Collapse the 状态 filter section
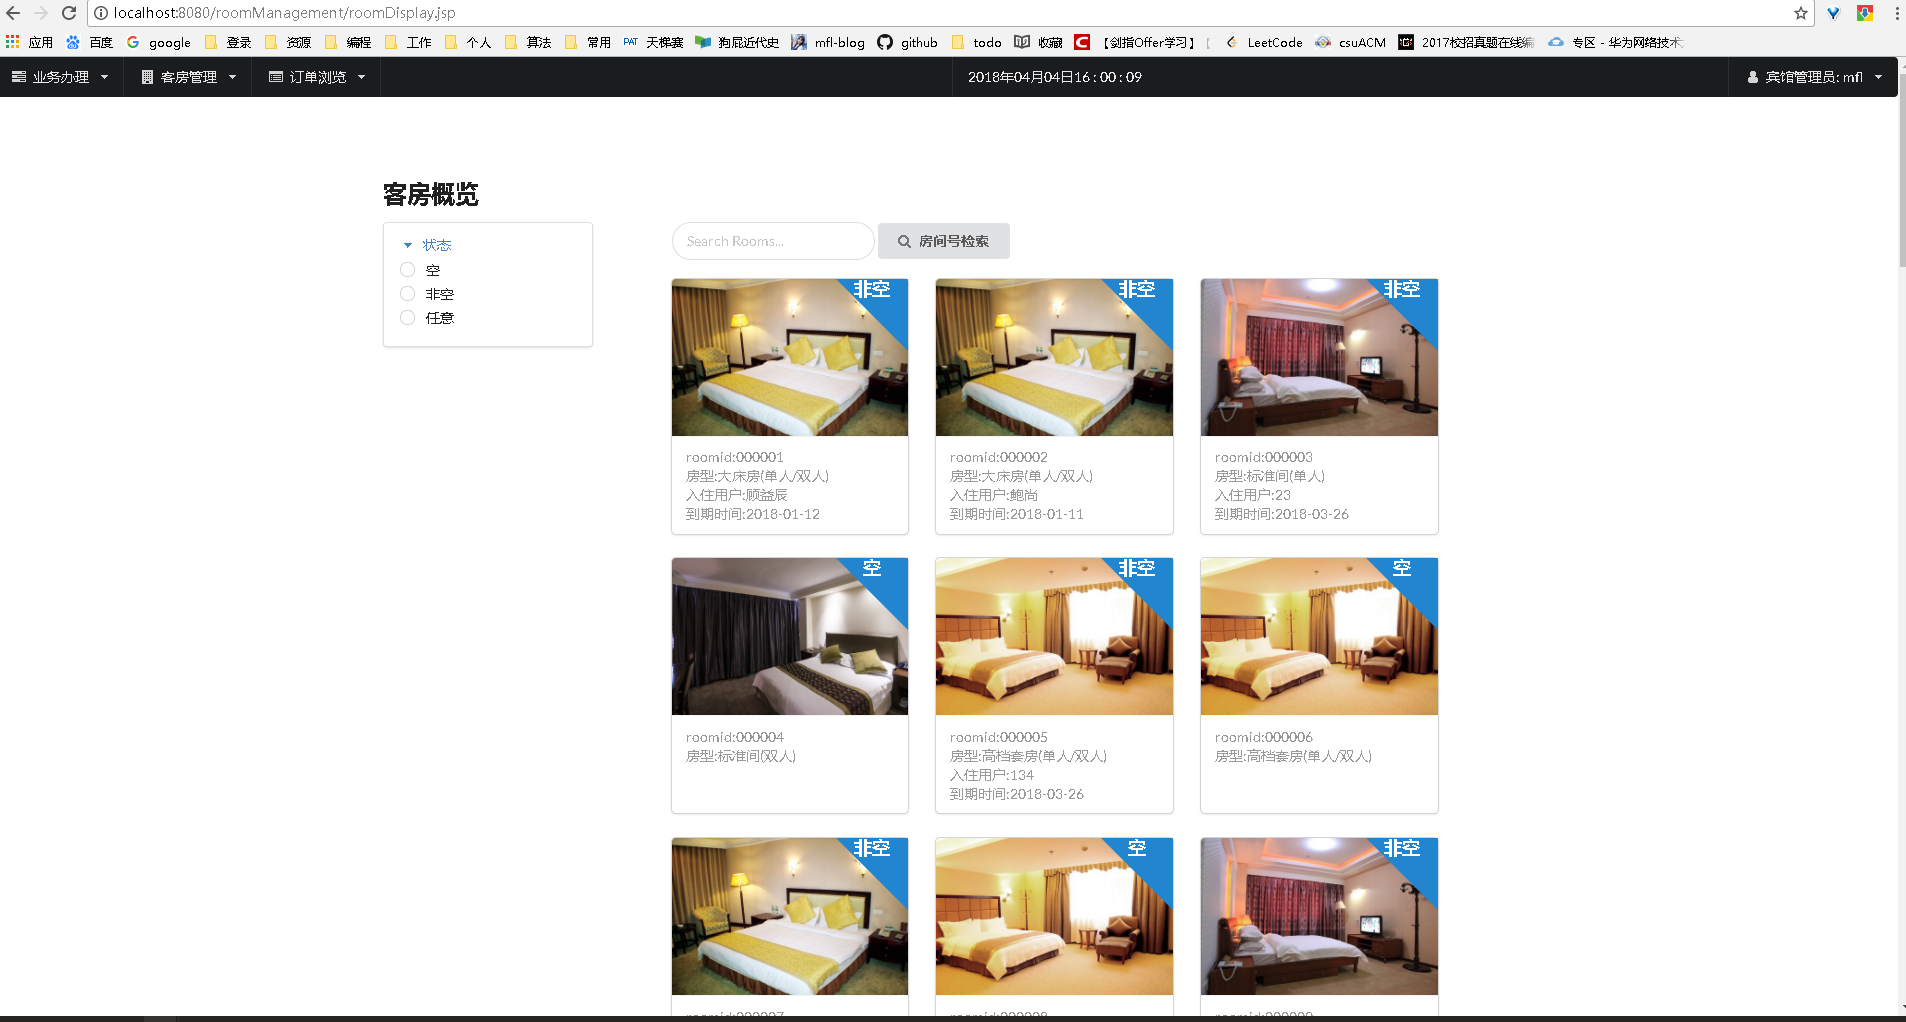This screenshot has height=1022, width=1906. coord(427,245)
